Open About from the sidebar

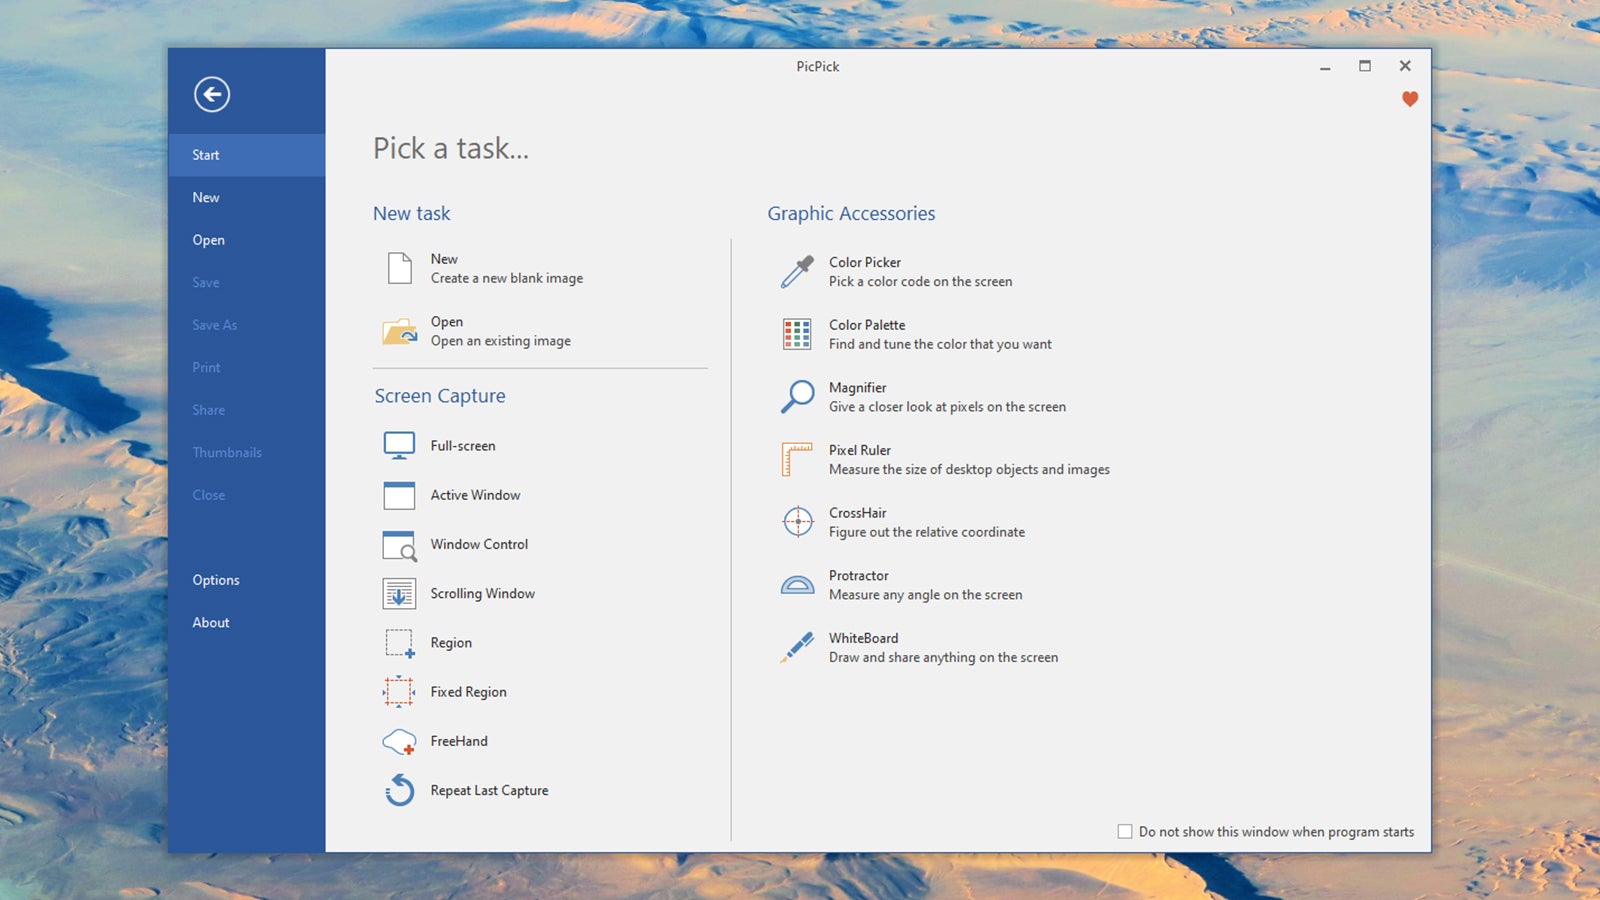[x=211, y=623]
